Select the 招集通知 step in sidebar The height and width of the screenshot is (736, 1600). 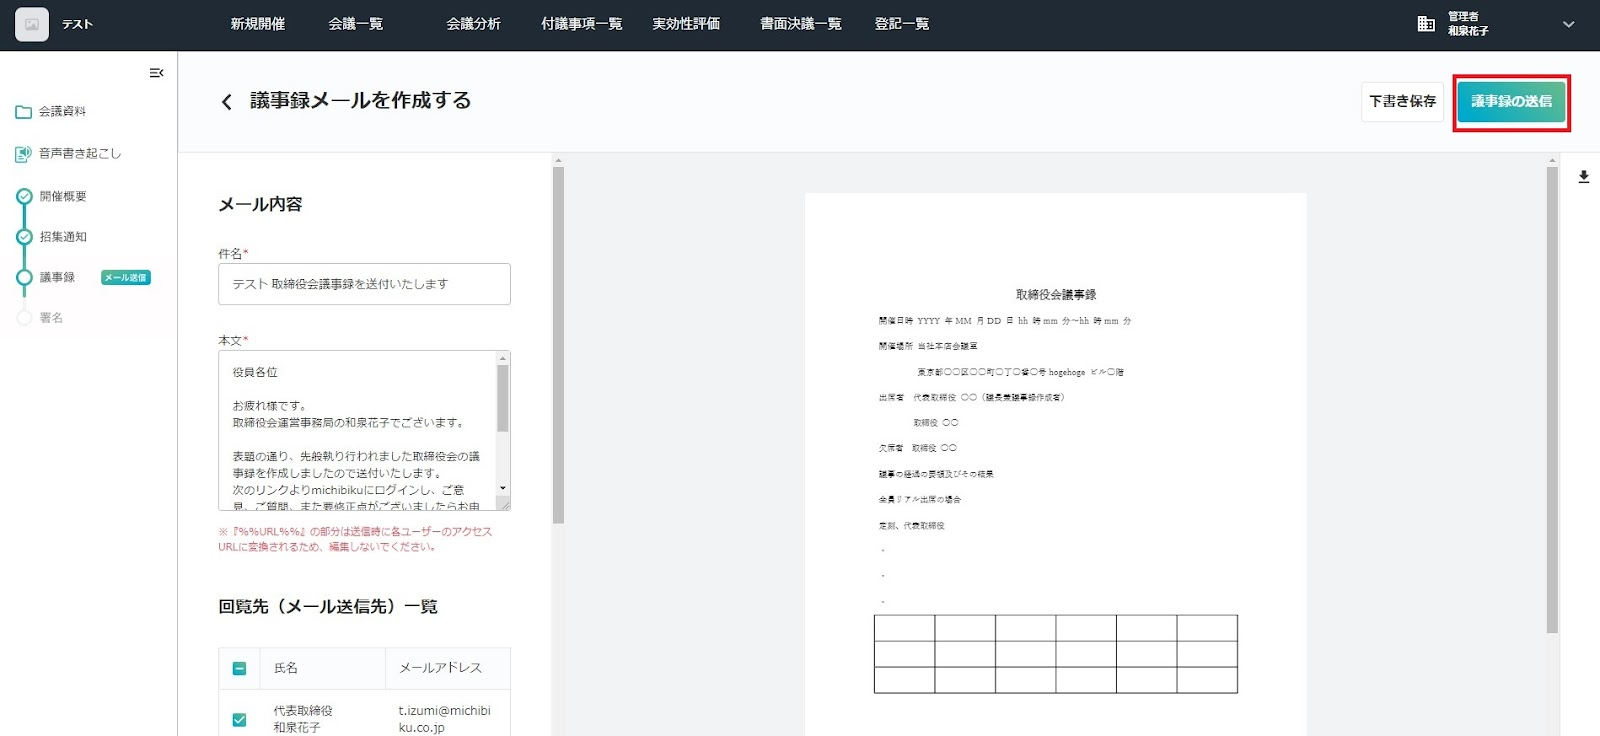[x=63, y=237]
